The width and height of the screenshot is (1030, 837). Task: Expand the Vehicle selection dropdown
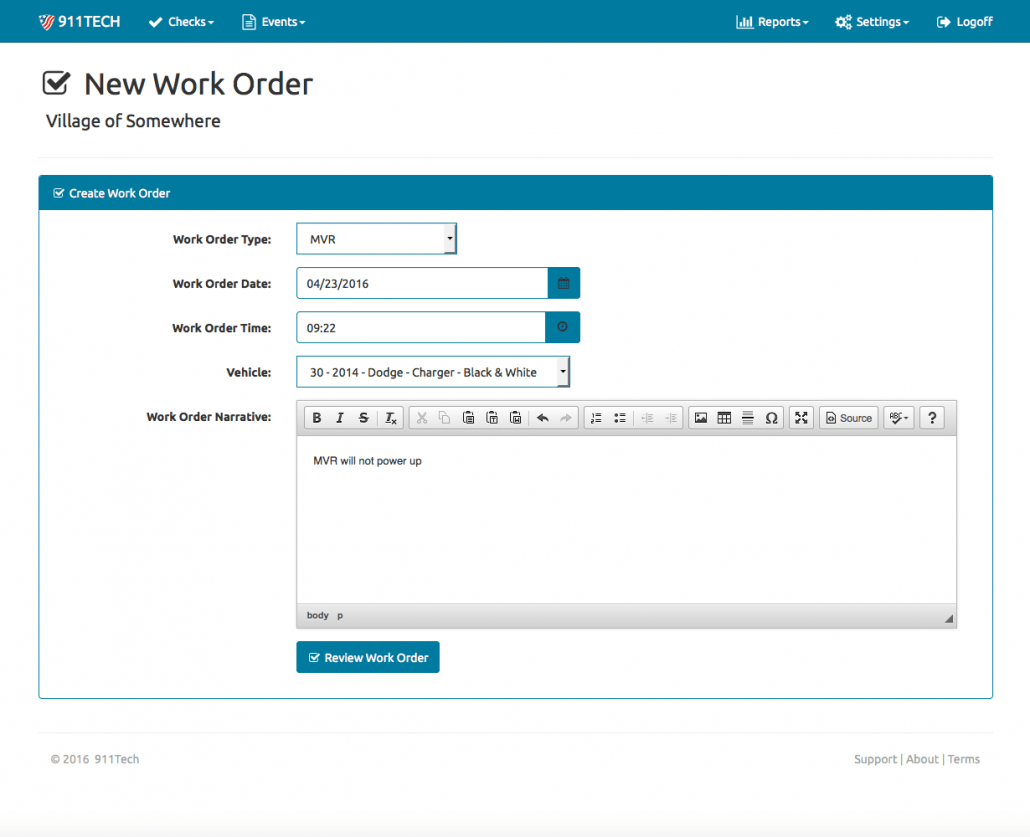(x=433, y=372)
